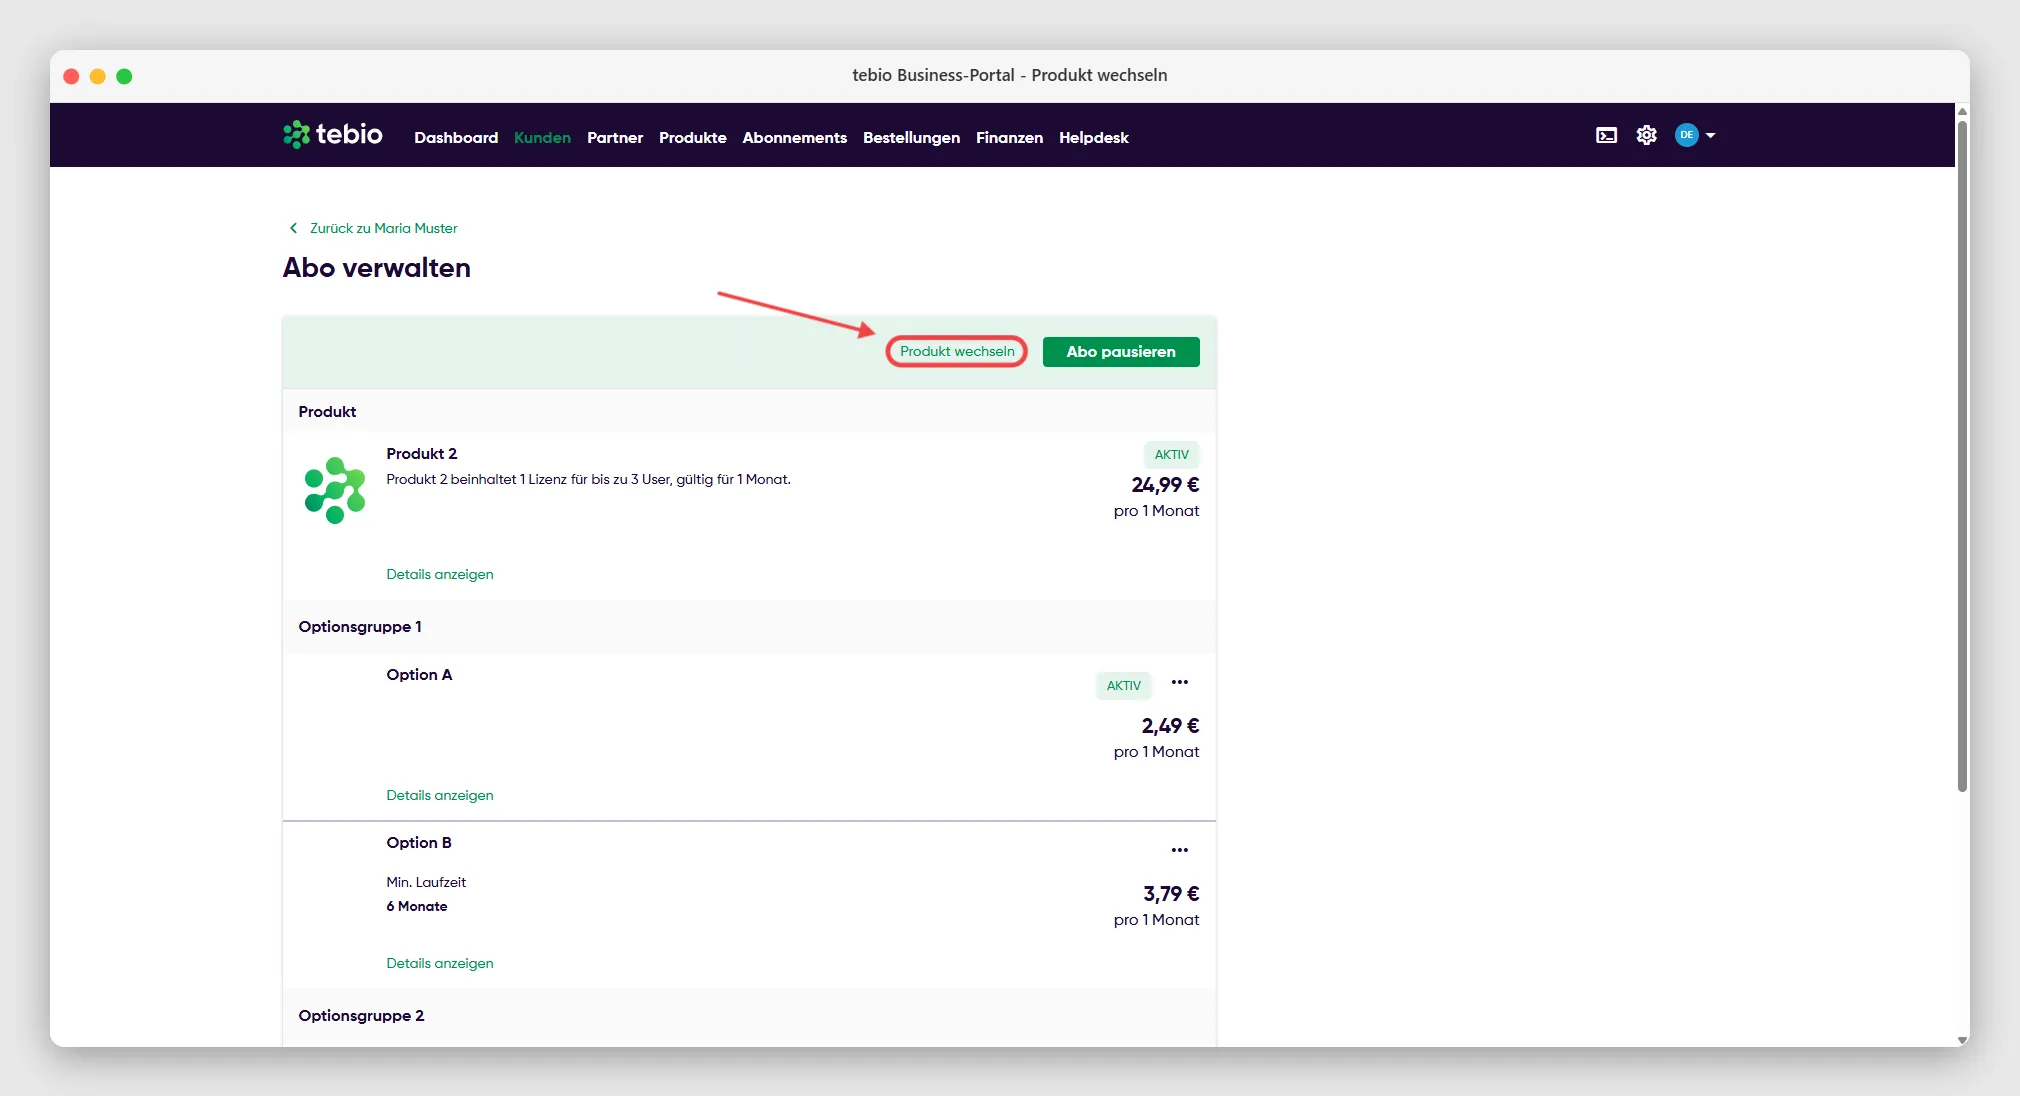The image size is (2020, 1096).
Task: Show details for Option B
Action: [440, 963]
